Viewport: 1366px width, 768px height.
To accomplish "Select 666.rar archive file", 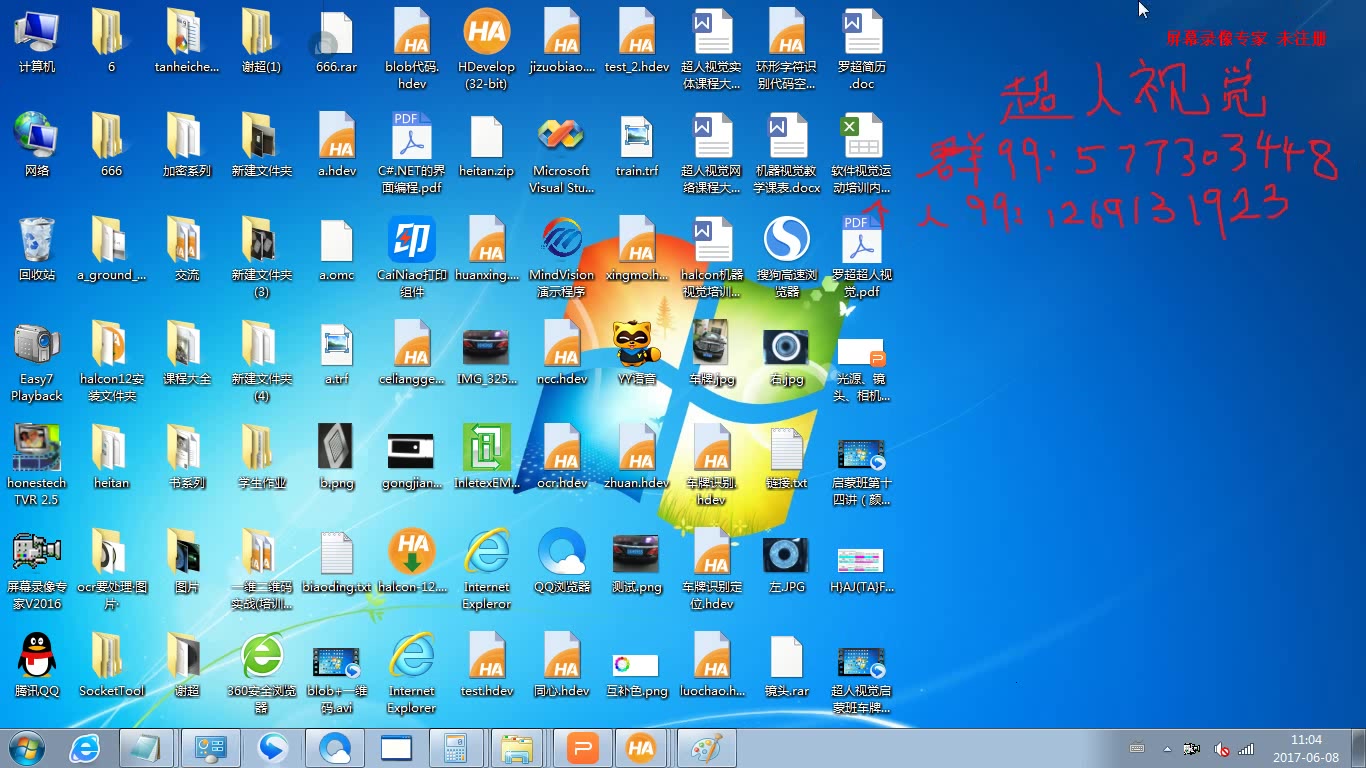I will tap(337, 41).
